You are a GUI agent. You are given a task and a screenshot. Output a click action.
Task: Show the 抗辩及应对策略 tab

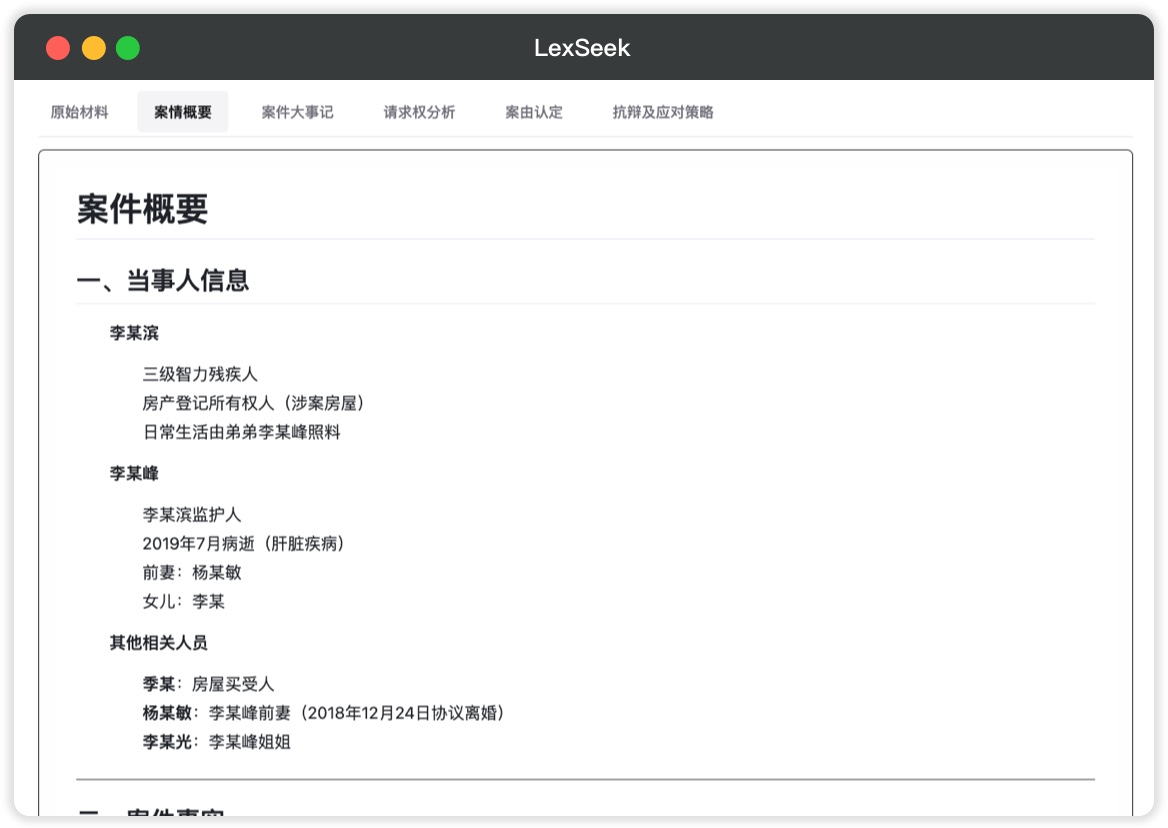663,112
